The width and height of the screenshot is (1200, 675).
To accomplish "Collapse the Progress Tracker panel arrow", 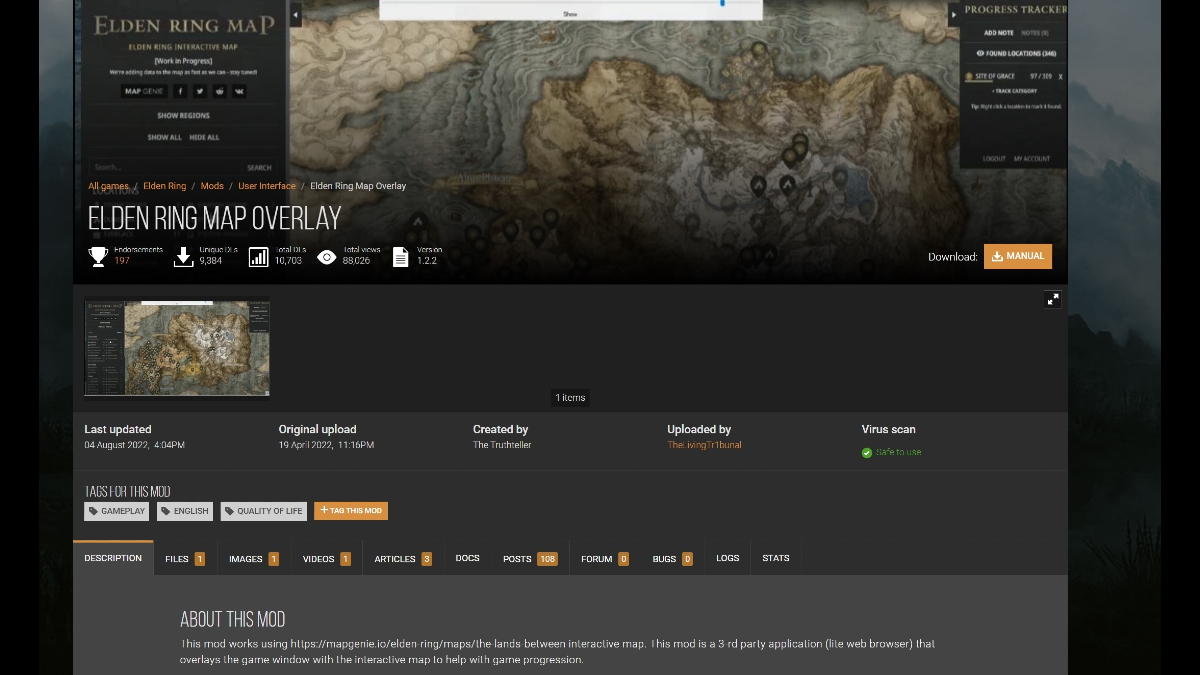I will tap(953, 14).
